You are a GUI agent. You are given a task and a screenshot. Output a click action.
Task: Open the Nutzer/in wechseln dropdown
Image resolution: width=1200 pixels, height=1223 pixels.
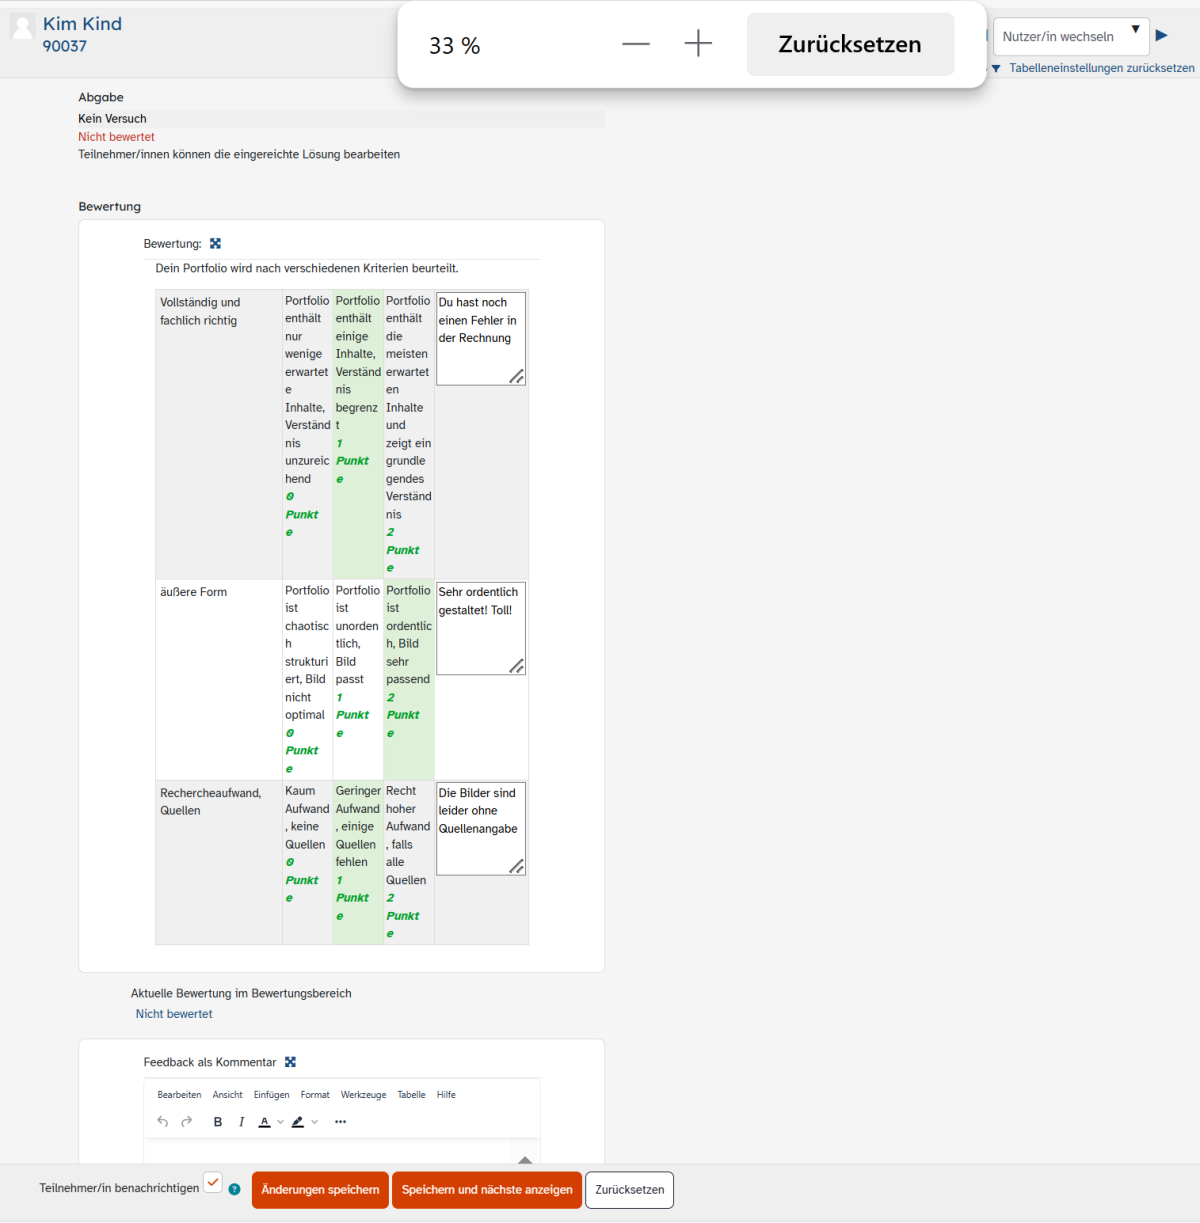point(1070,36)
